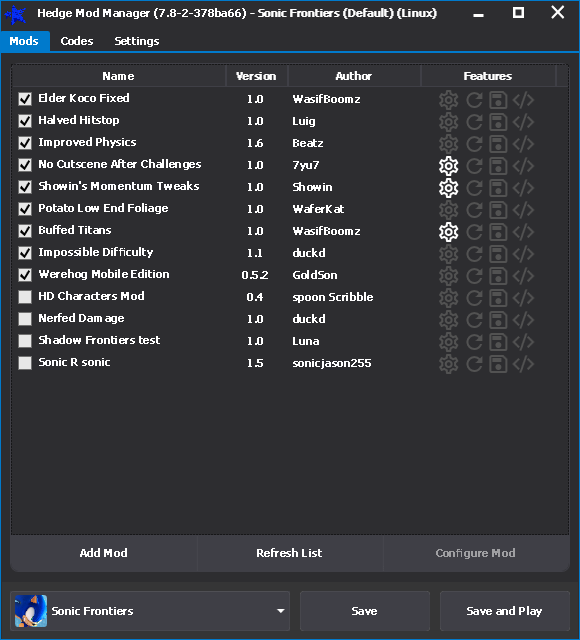The height and width of the screenshot is (640, 580).
Task: Select the Mods tab
Action: (24, 41)
